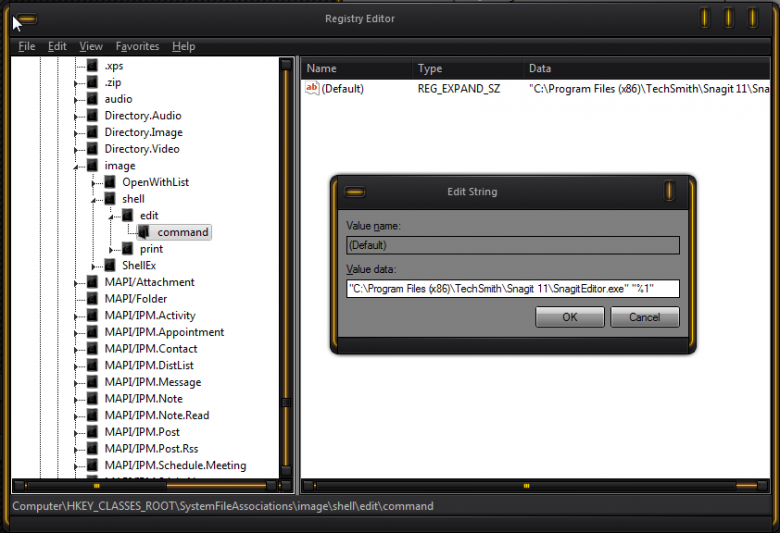This screenshot has height=533, width=780.
Task: Click the Type column header
Action: pos(468,69)
